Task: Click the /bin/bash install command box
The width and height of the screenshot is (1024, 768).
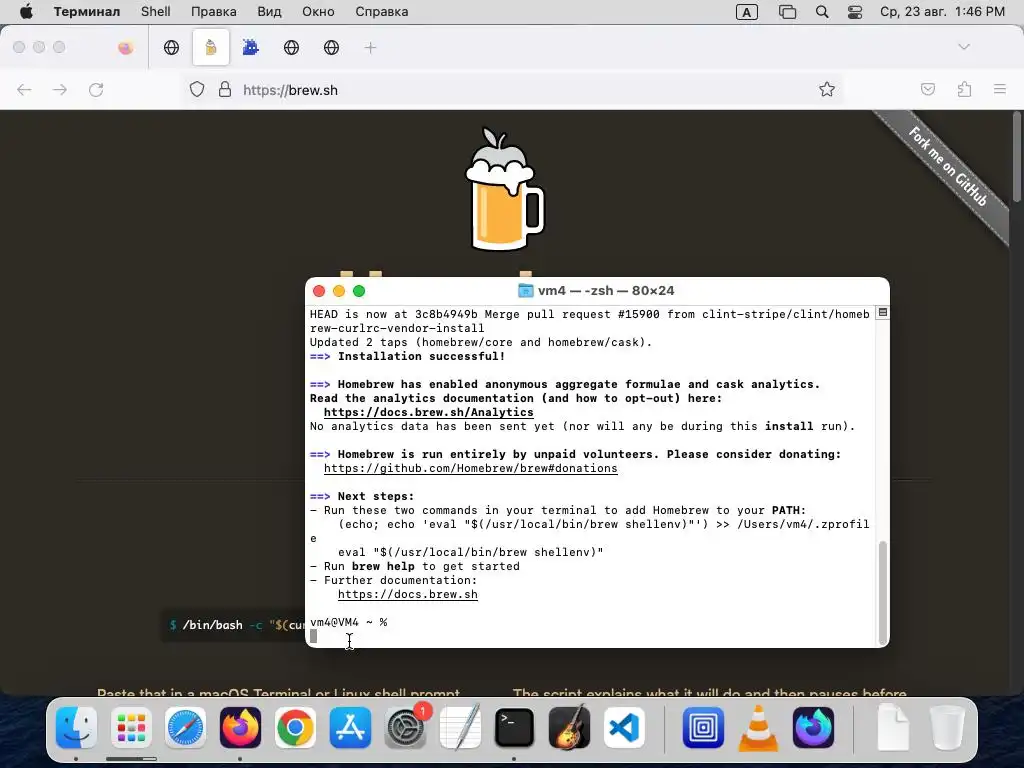Action: click(233, 625)
